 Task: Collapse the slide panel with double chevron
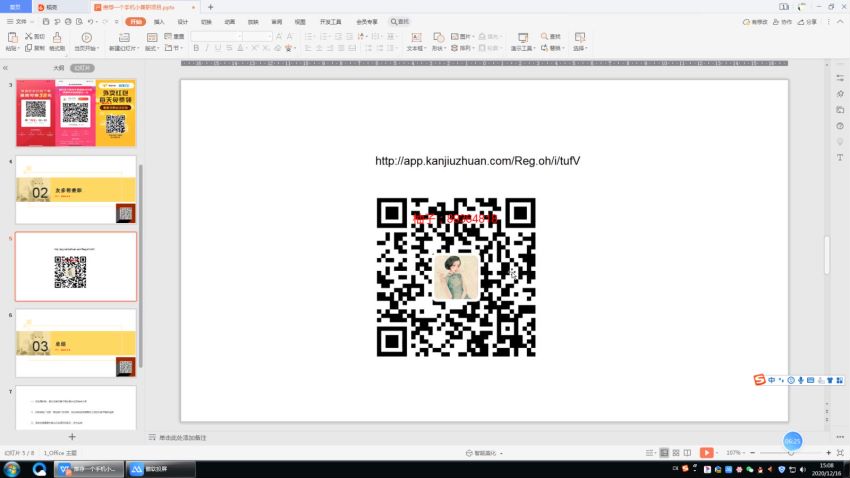pos(5,68)
